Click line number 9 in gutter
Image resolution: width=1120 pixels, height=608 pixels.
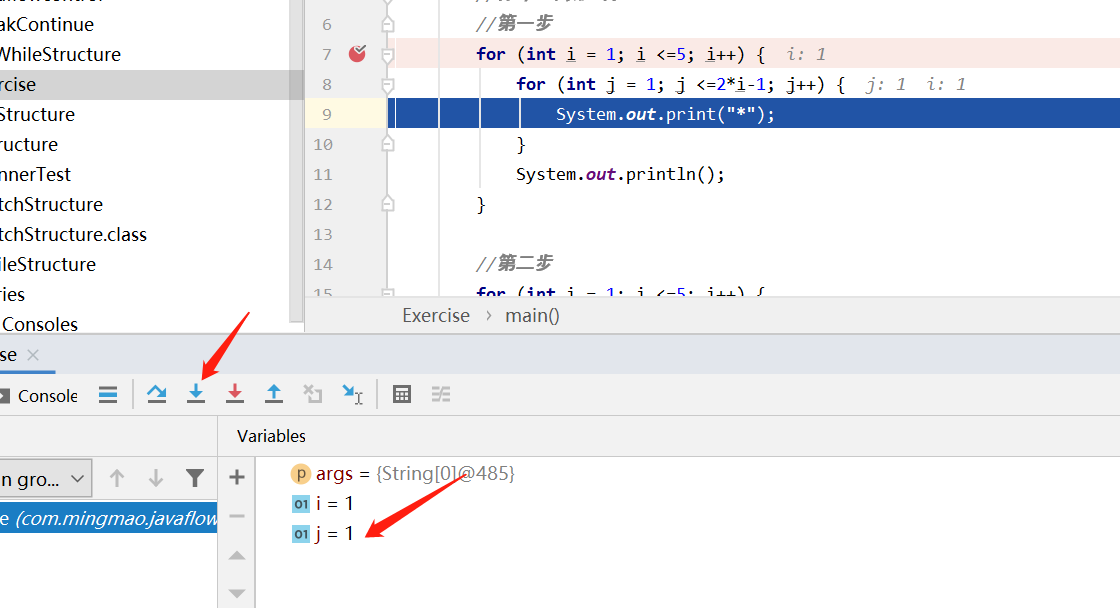coord(326,114)
